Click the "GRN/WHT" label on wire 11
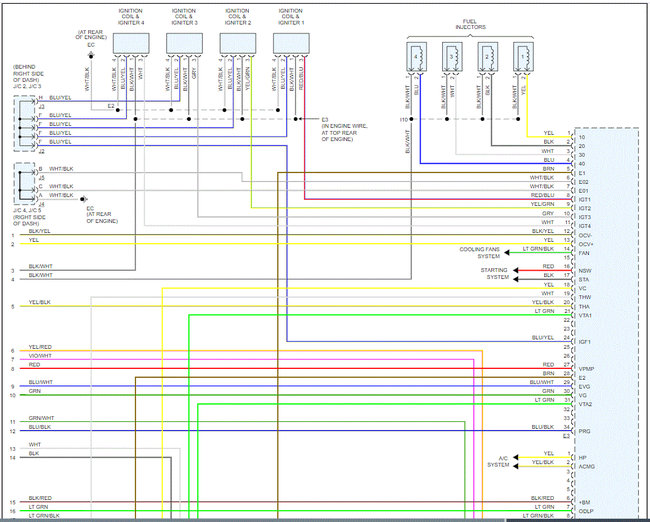650x522 pixels. click(x=41, y=418)
